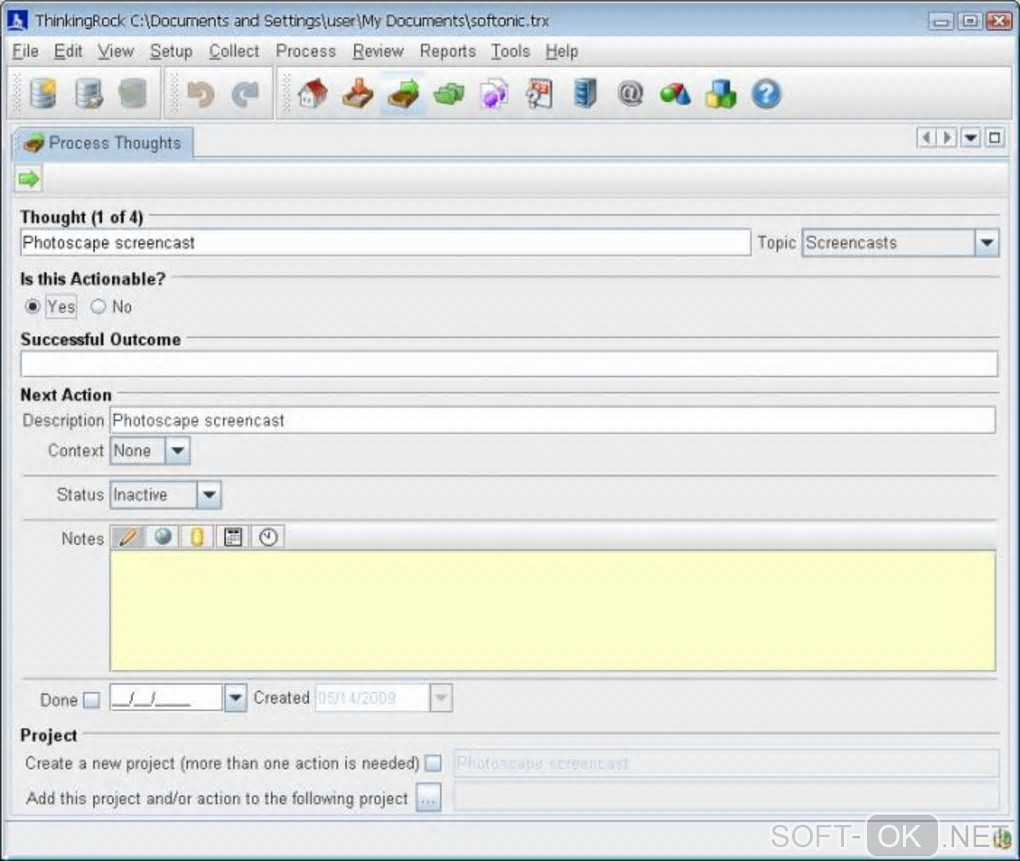
Task: Click the globe link icon in Notes
Action: click(x=163, y=536)
